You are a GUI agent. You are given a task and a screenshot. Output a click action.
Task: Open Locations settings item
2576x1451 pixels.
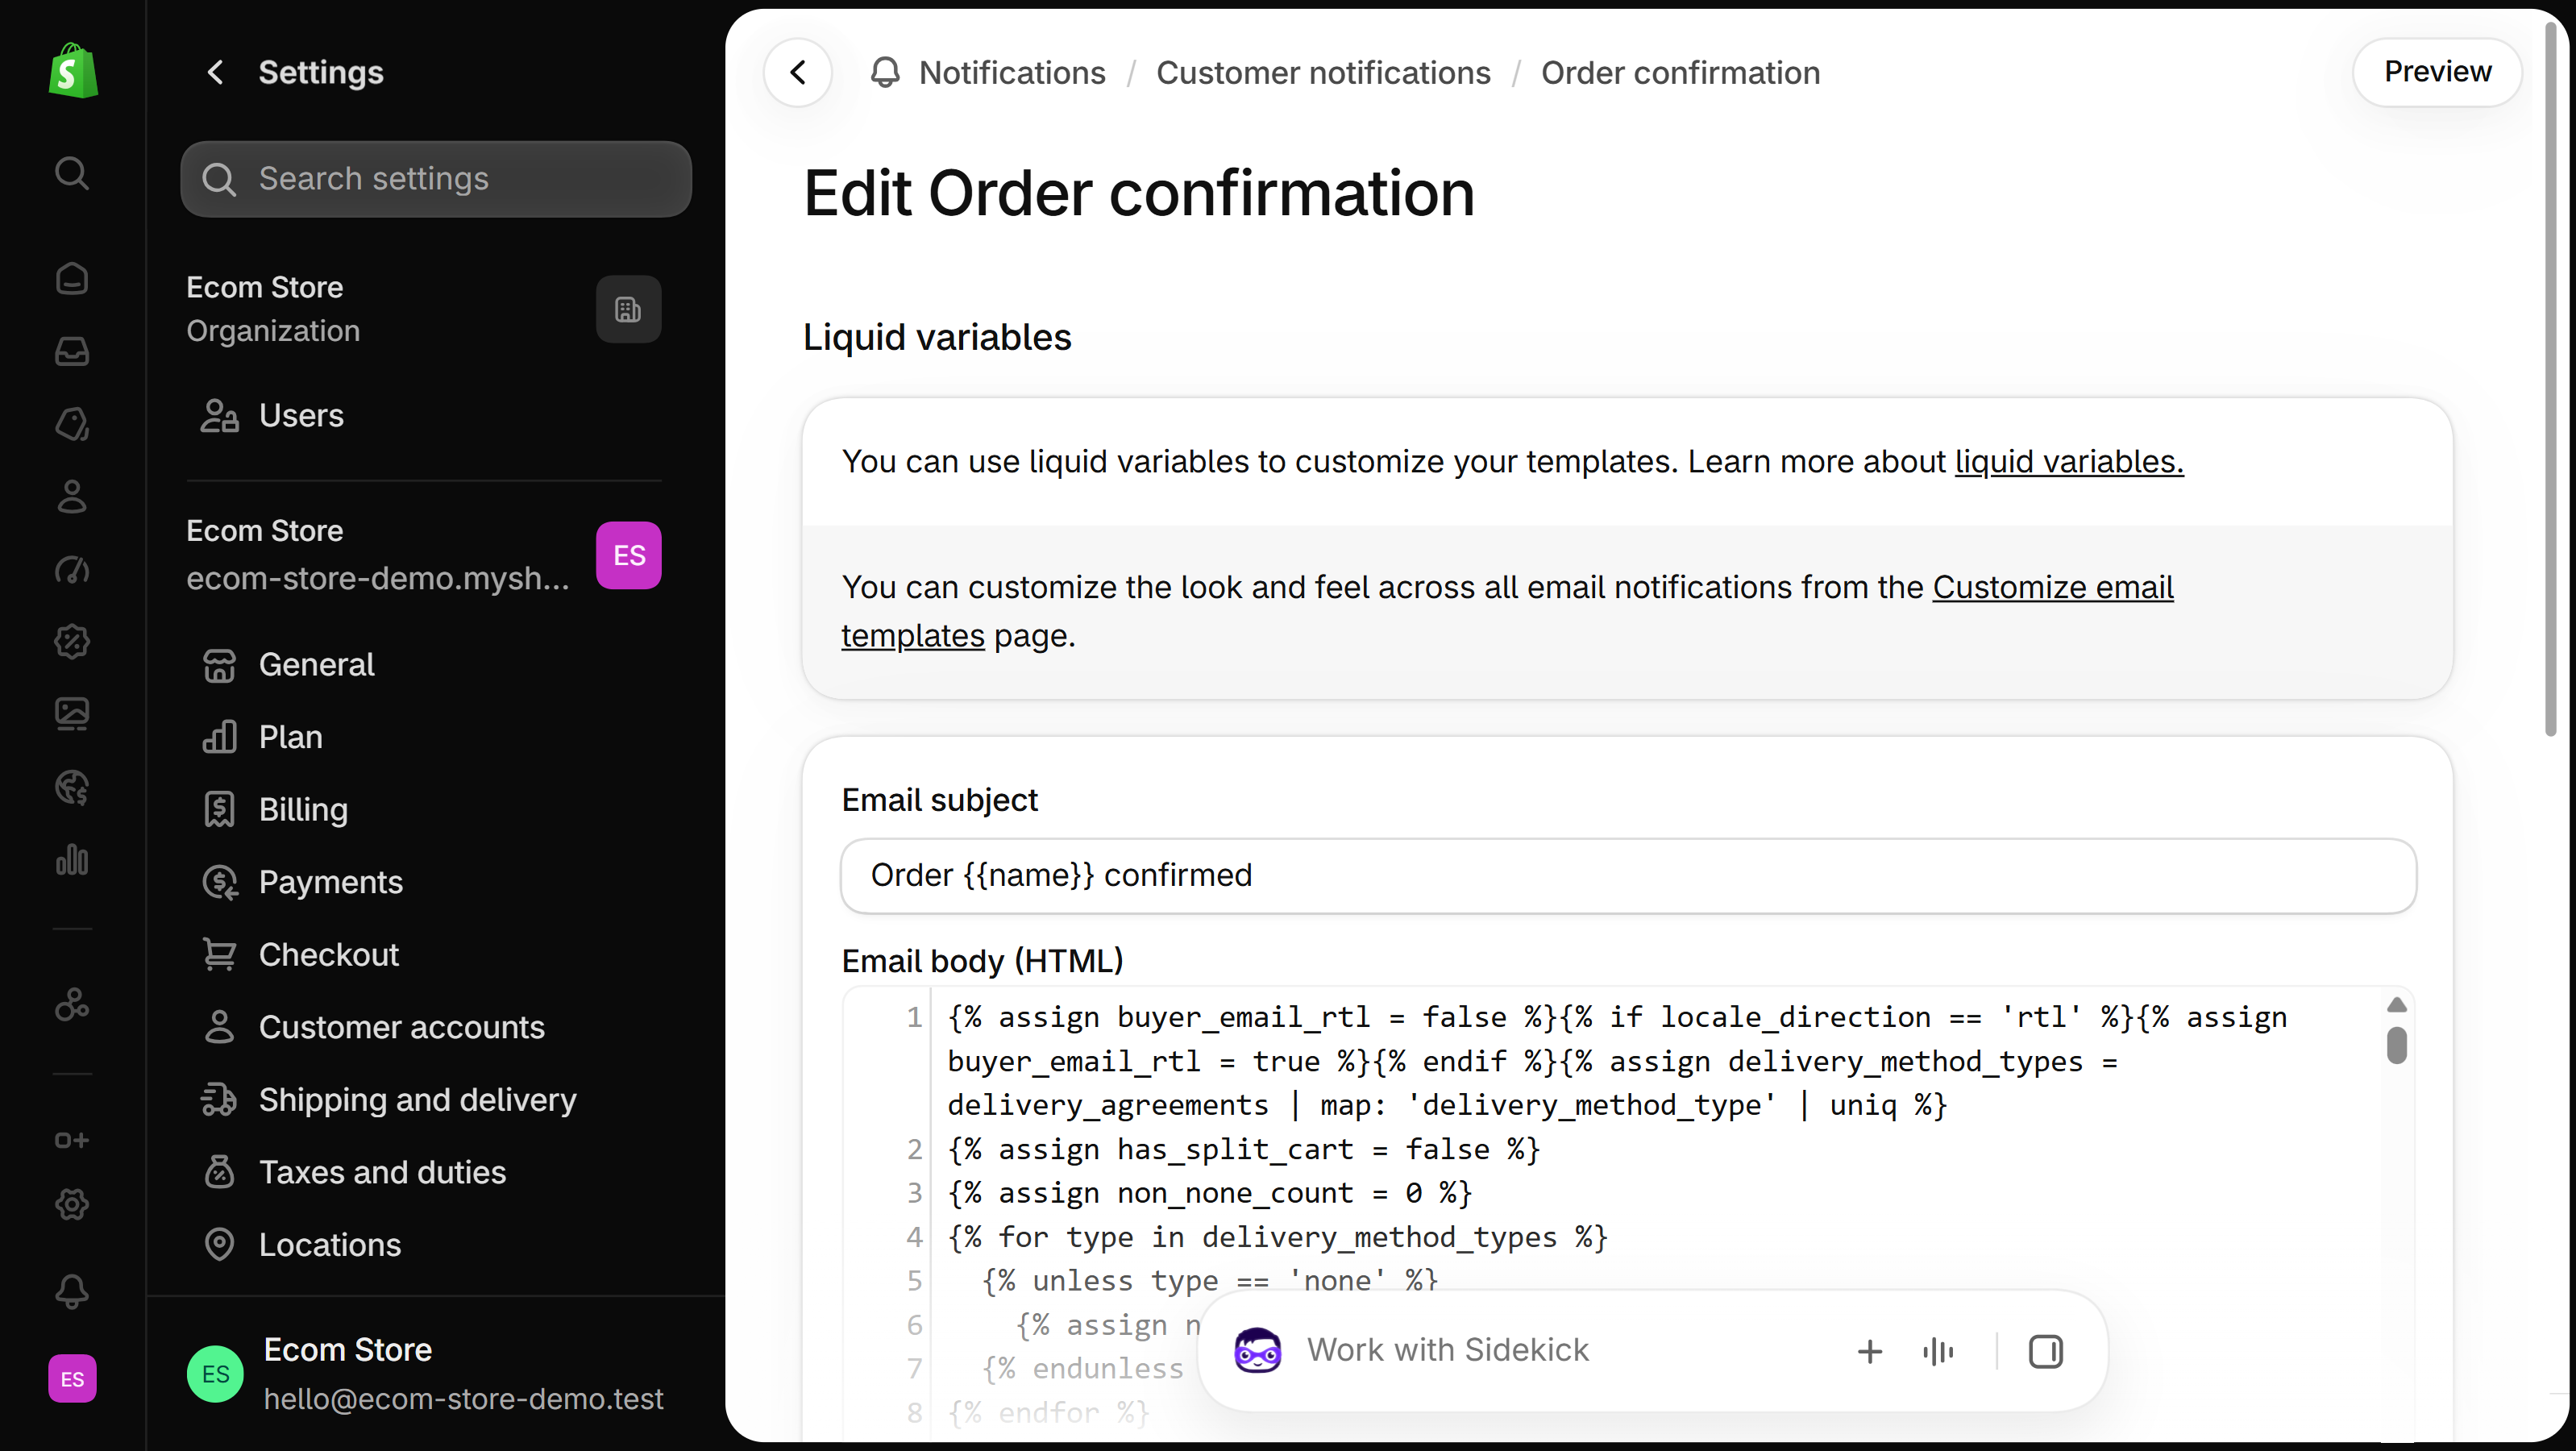(424, 1244)
